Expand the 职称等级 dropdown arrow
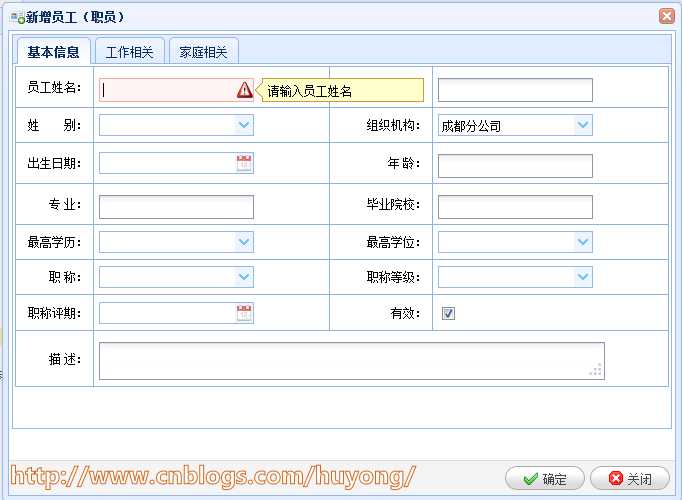This screenshot has height=500, width=682. click(x=583, y=277)
